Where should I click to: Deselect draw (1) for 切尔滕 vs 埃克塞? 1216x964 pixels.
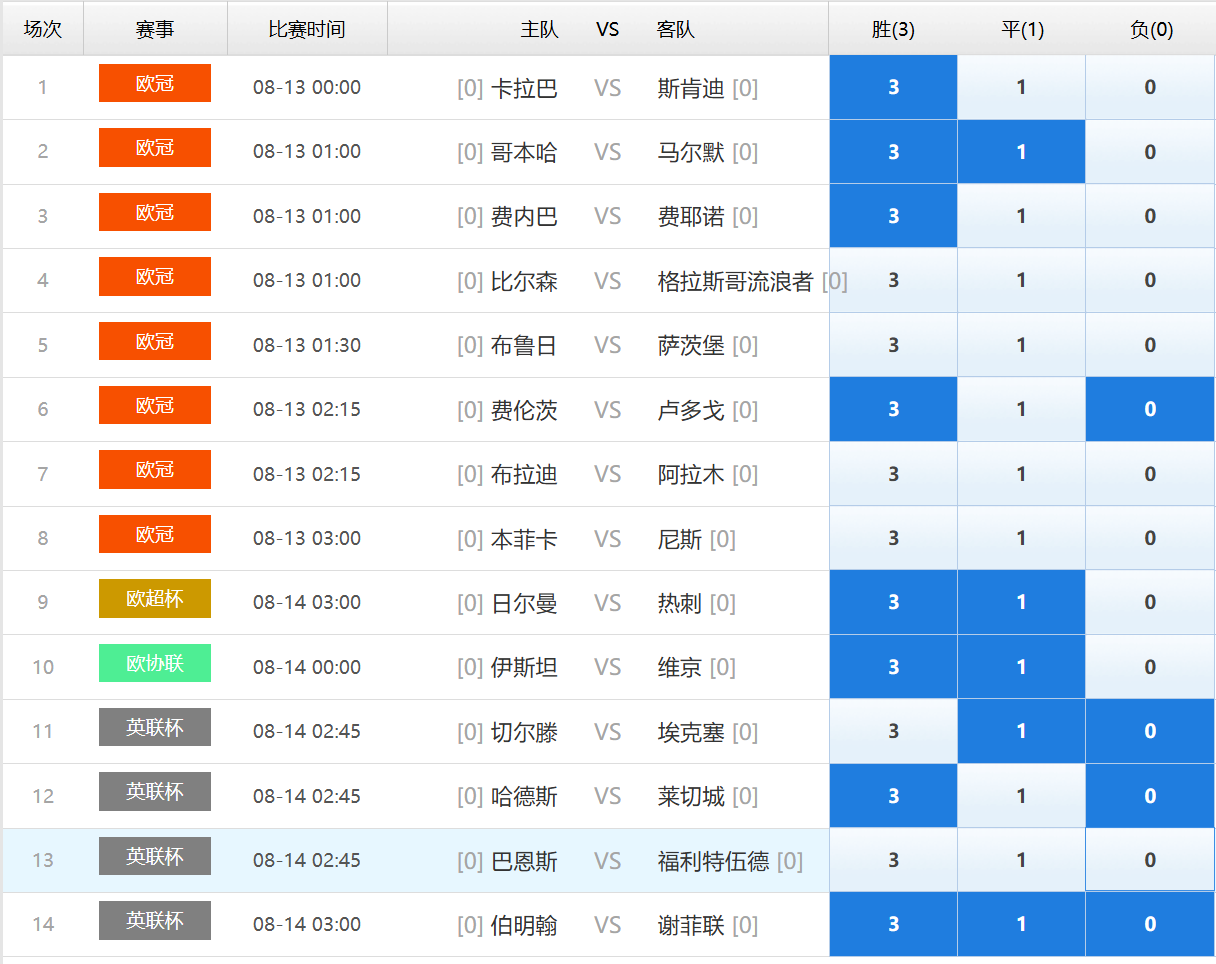1021,731
